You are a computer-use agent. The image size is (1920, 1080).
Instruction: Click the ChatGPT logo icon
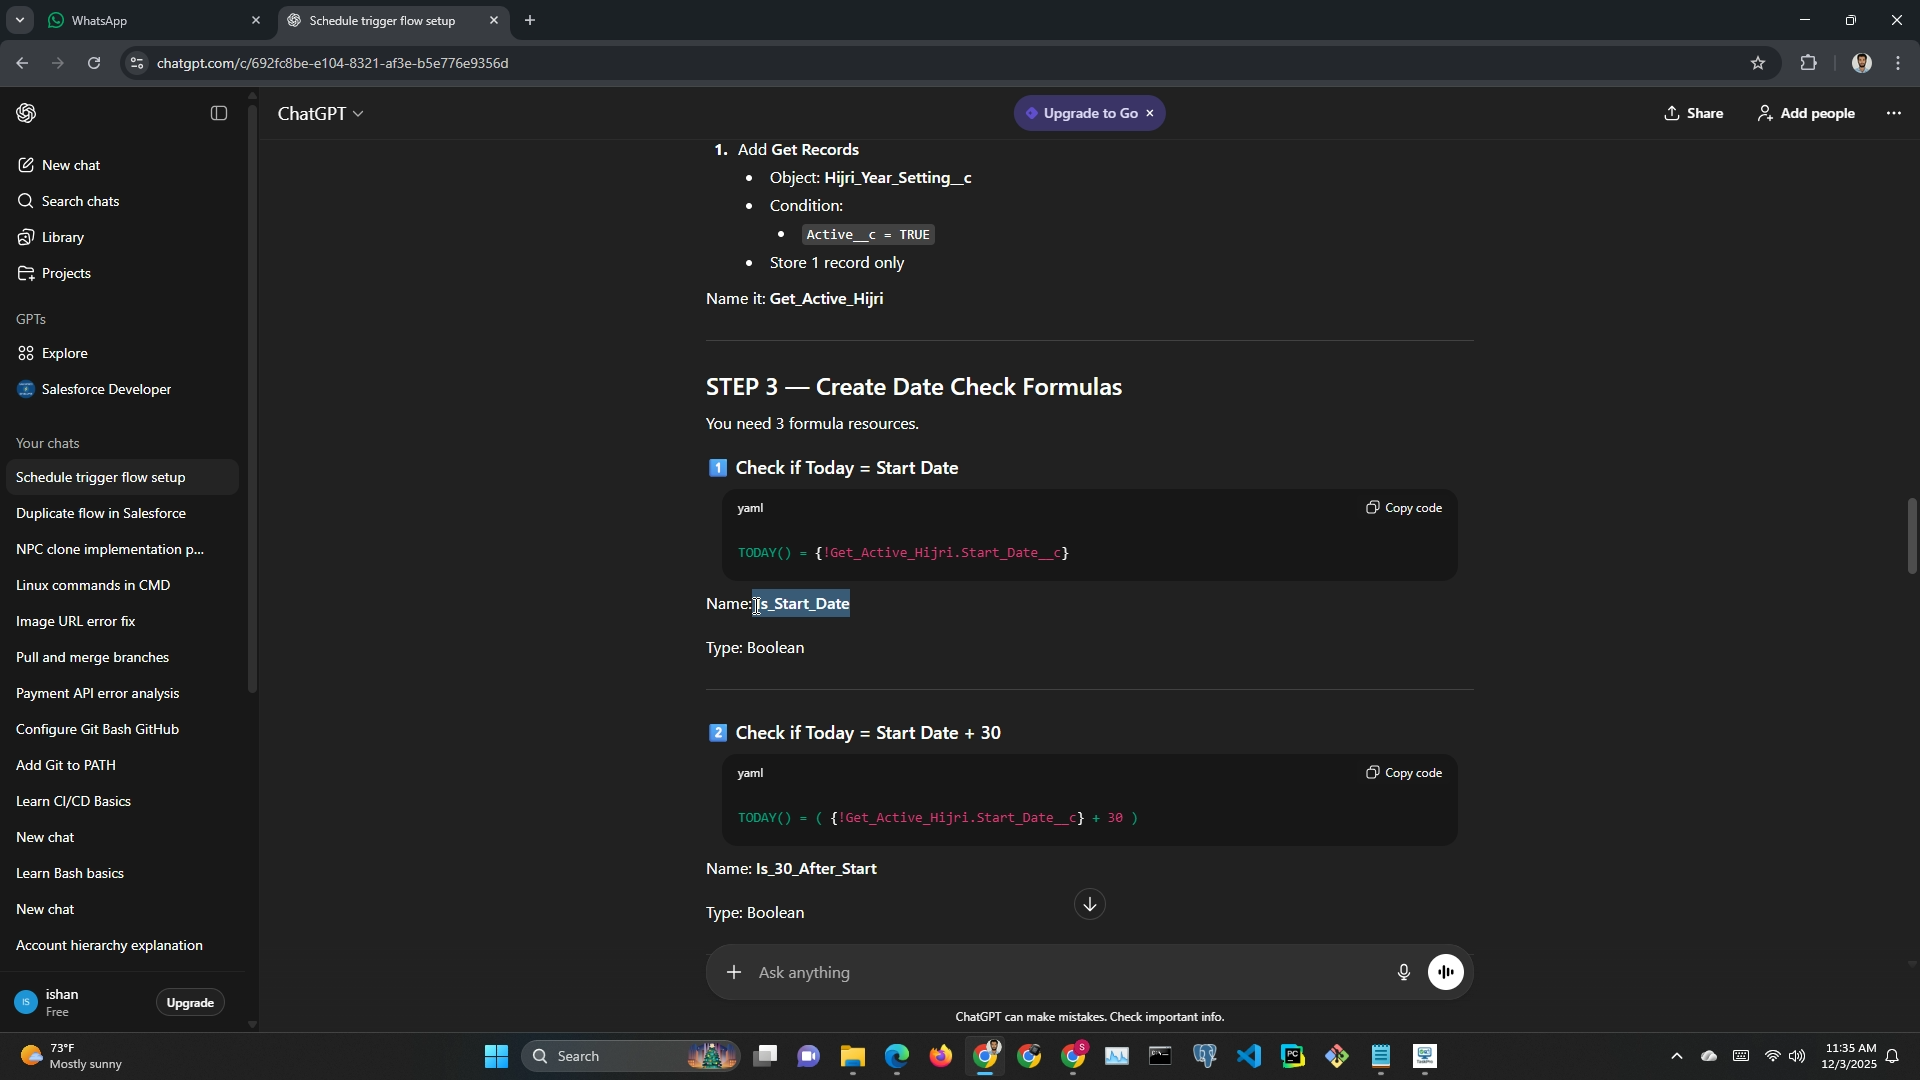[x=27, y=113]
